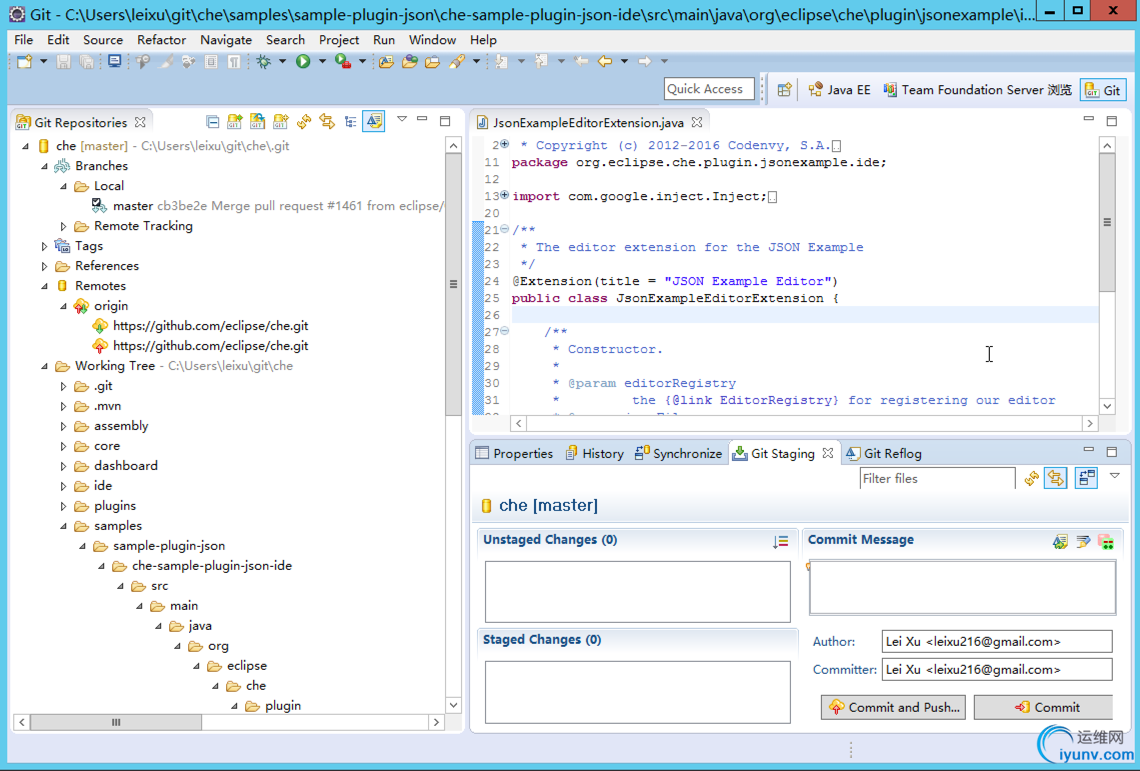Open the Team Foundation Server perspective

(977, 89)
